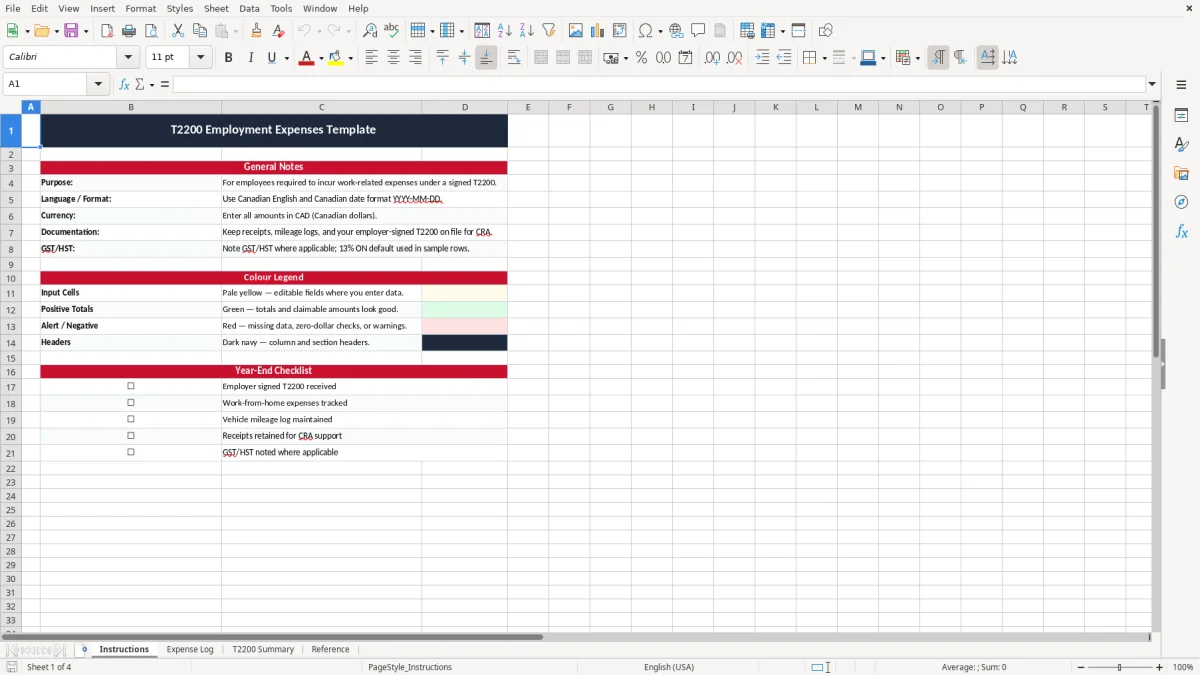Click the Open folder icon
Screen dimensions: 1200x675
coord(41,31)
